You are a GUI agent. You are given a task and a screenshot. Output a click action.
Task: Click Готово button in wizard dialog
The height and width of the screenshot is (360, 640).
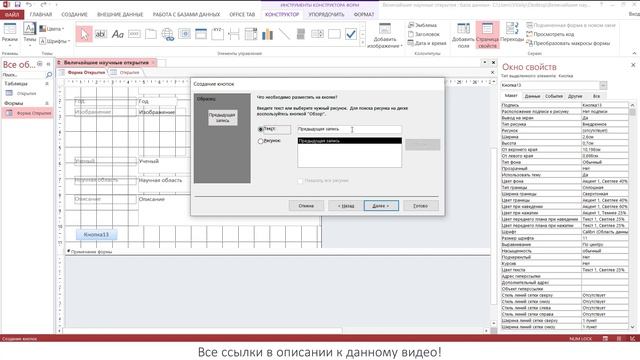[x=420, y=206]
